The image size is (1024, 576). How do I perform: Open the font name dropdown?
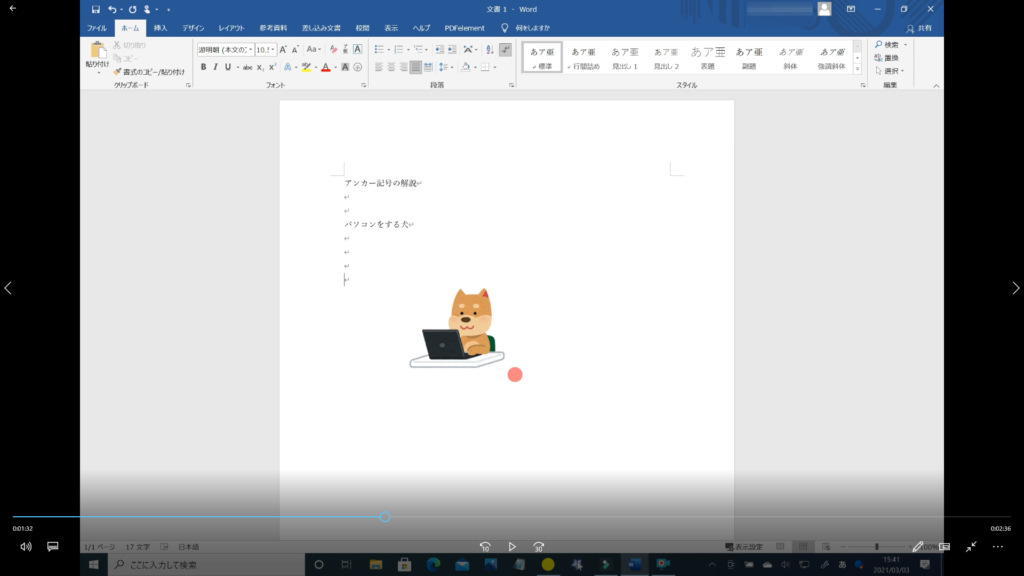point(248,49)
